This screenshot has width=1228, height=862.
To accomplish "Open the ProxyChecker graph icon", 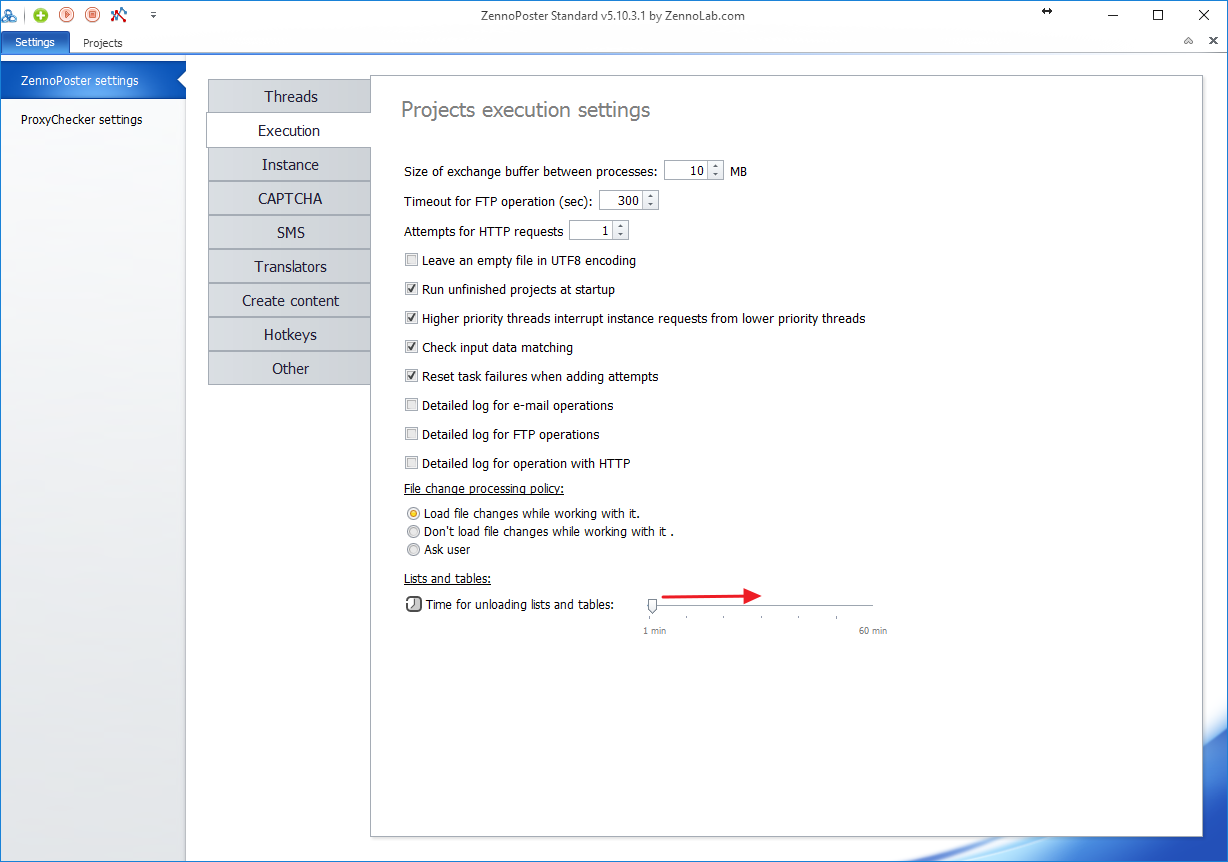I will [x=119, y=15].
